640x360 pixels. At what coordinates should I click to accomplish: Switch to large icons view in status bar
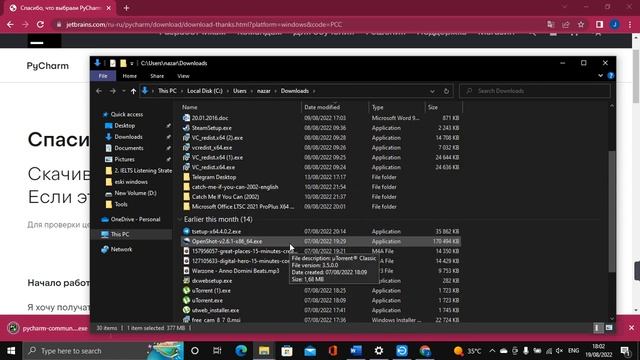[x=609, y=328]
